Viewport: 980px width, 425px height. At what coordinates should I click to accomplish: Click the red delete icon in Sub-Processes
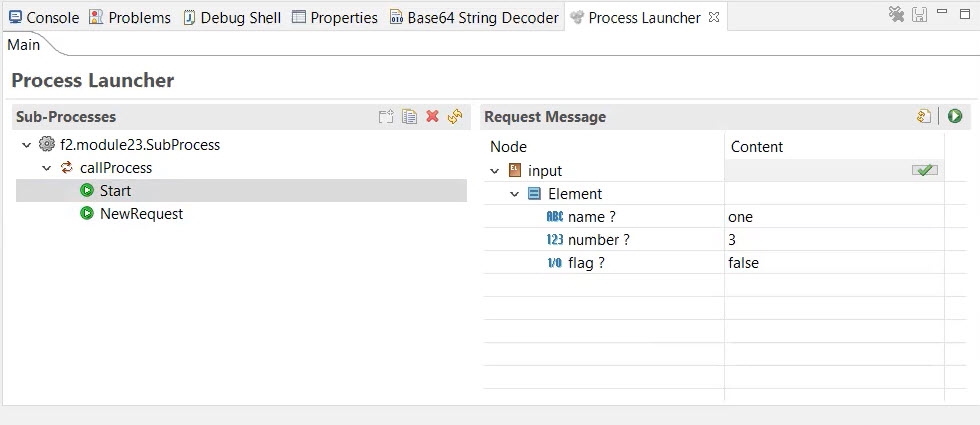coord(432,117)
